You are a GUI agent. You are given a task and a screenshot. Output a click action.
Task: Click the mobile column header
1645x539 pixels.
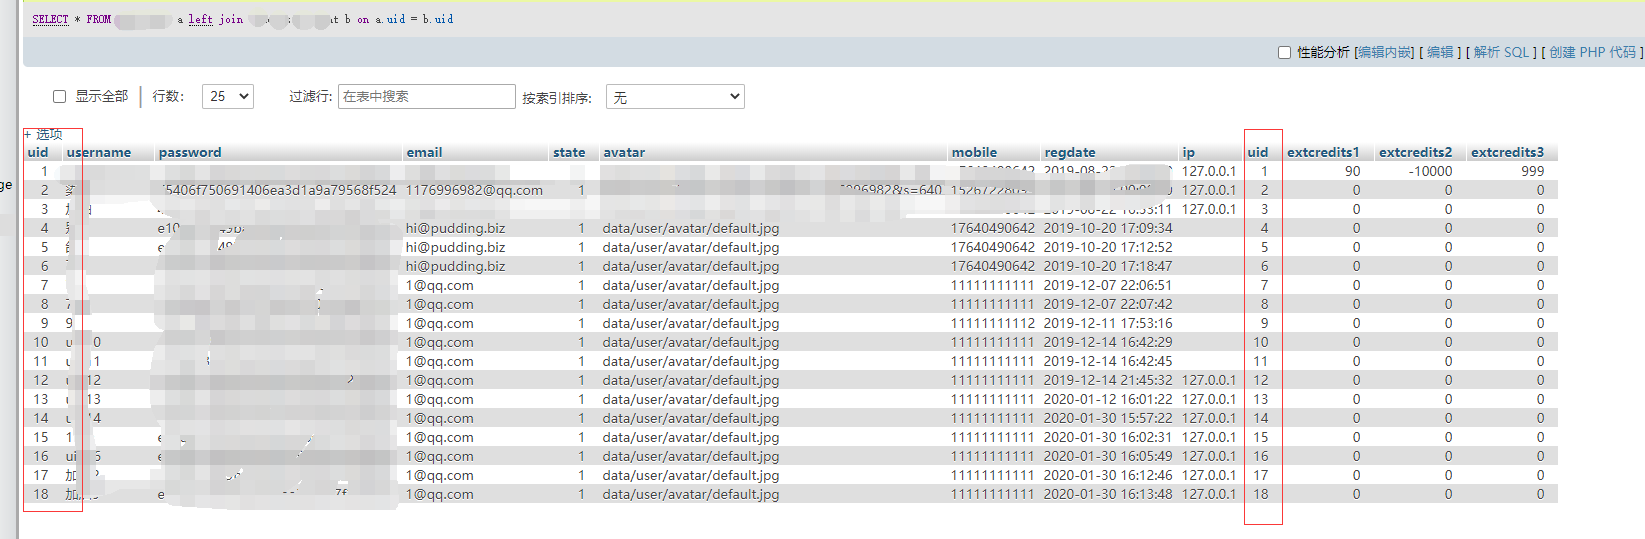point(974,153)
